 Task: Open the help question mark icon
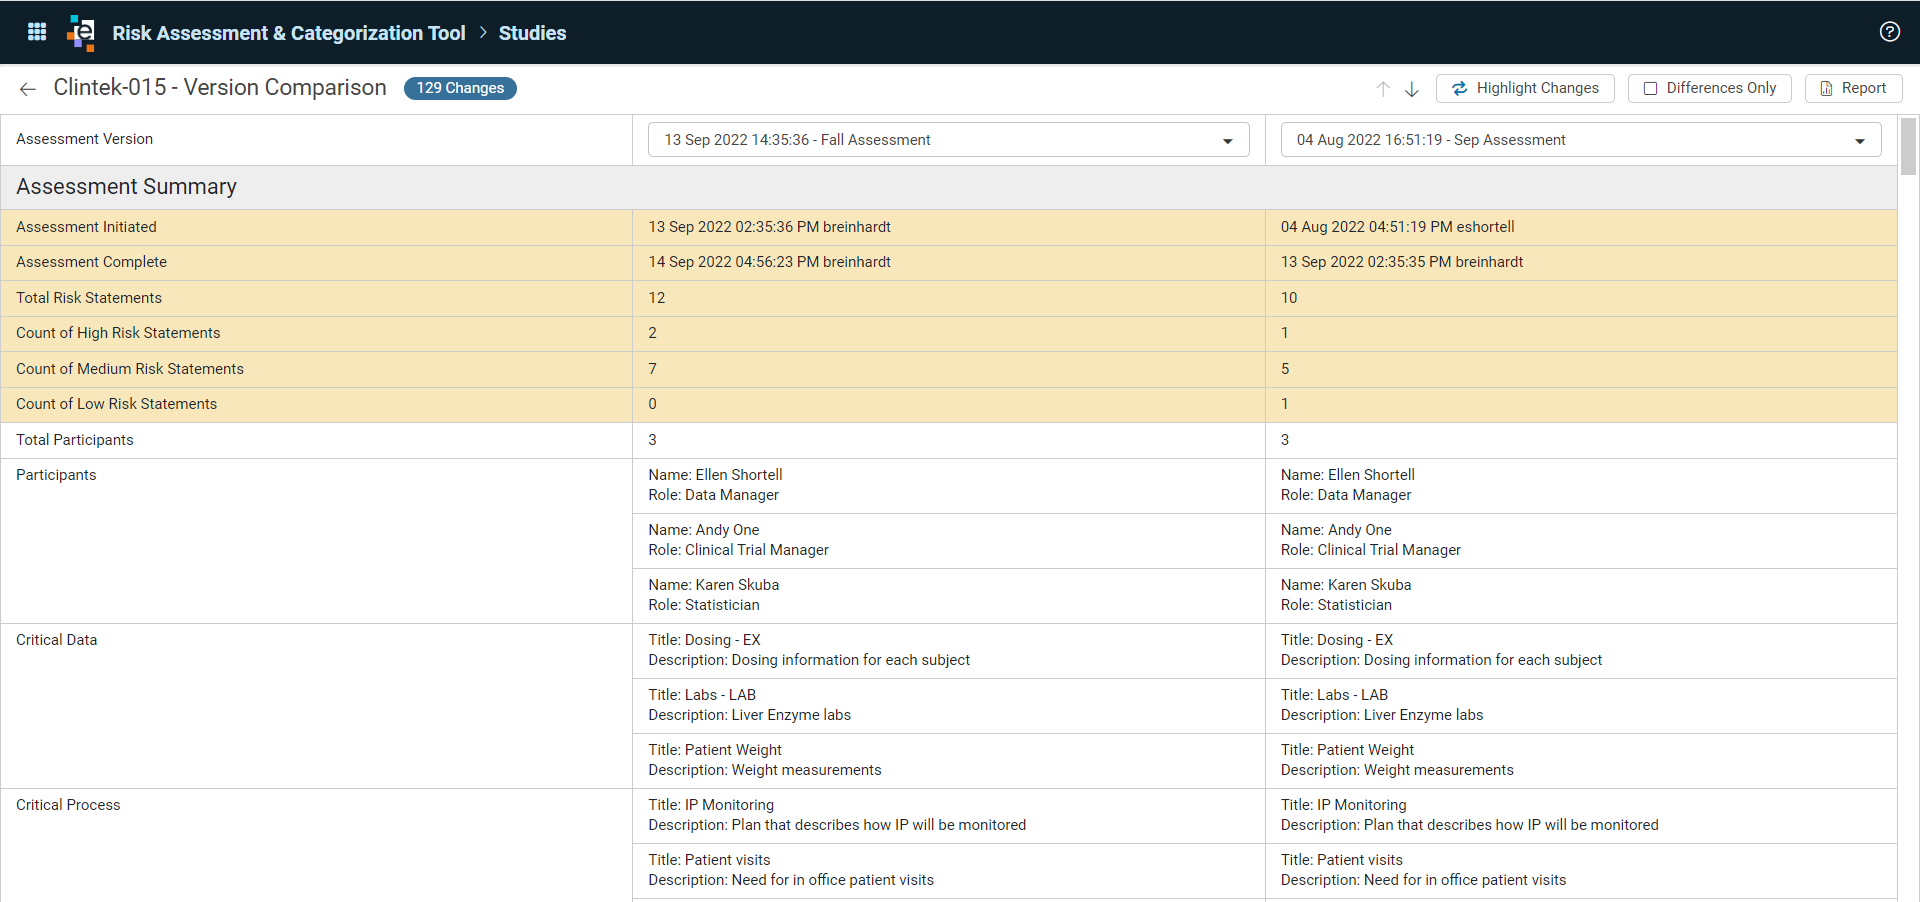click(1889, 32)
